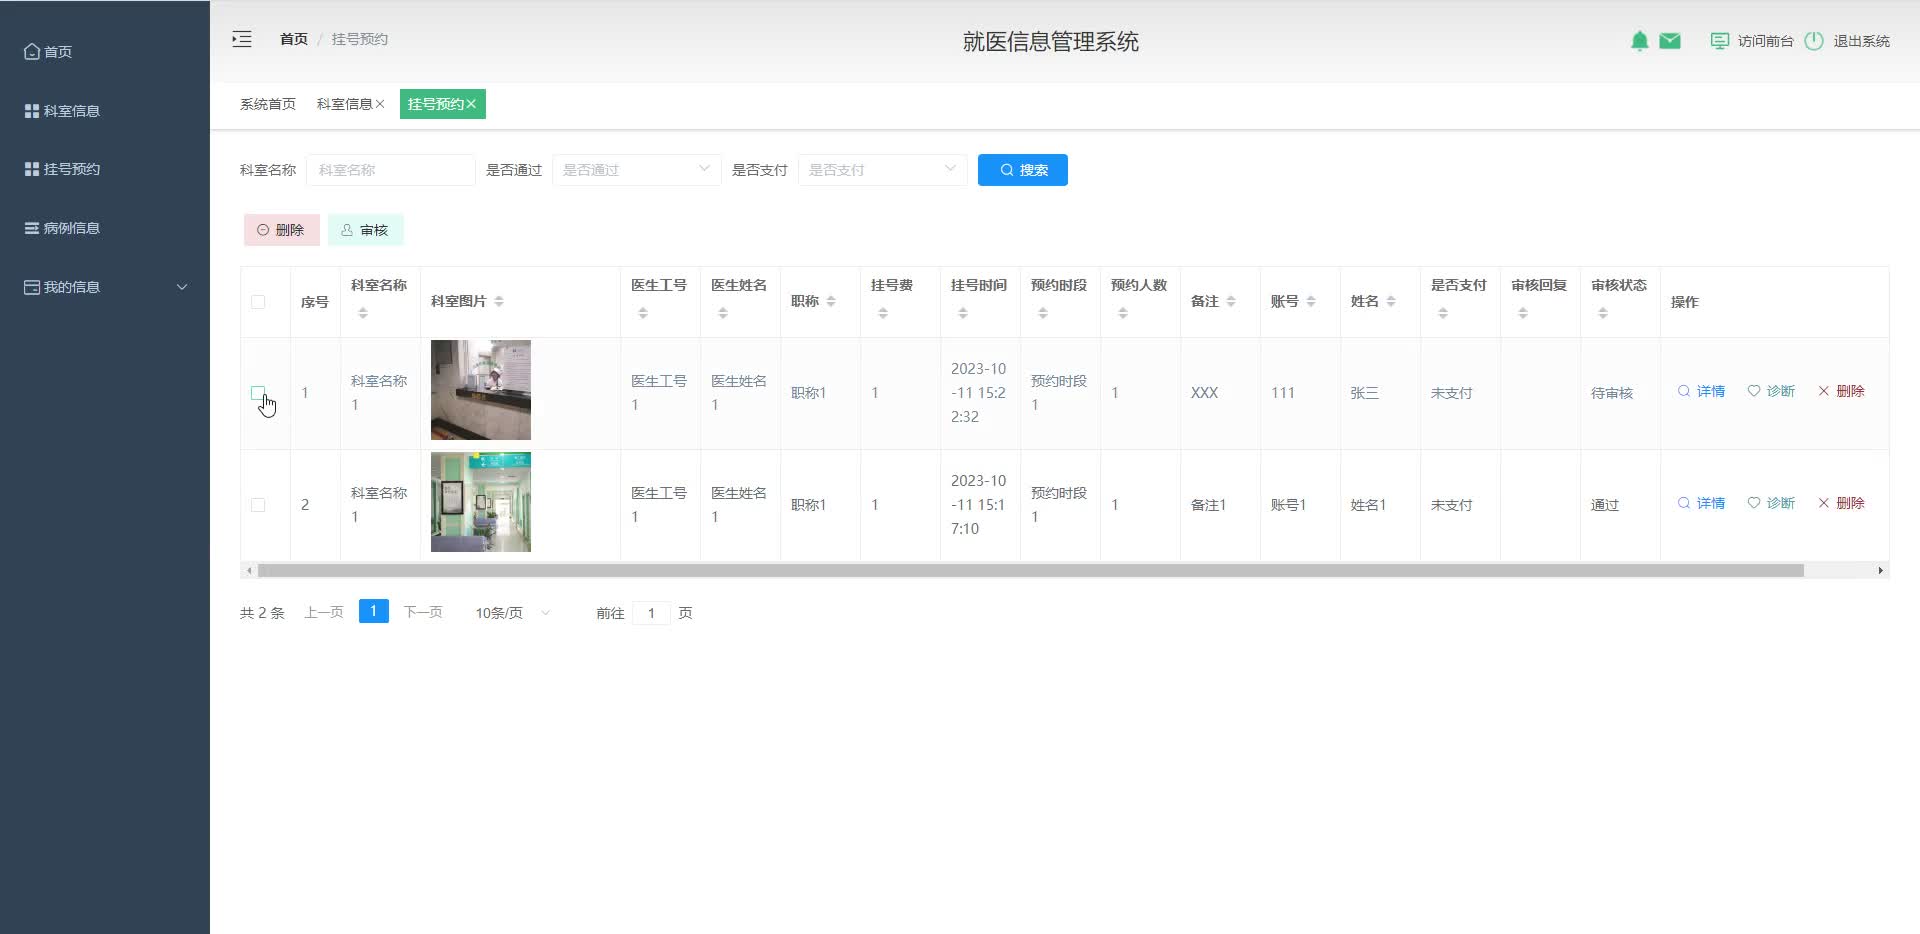1920x934 pixels.
Task: Sort by 账号 column sort arrows
Action: 1311,302
